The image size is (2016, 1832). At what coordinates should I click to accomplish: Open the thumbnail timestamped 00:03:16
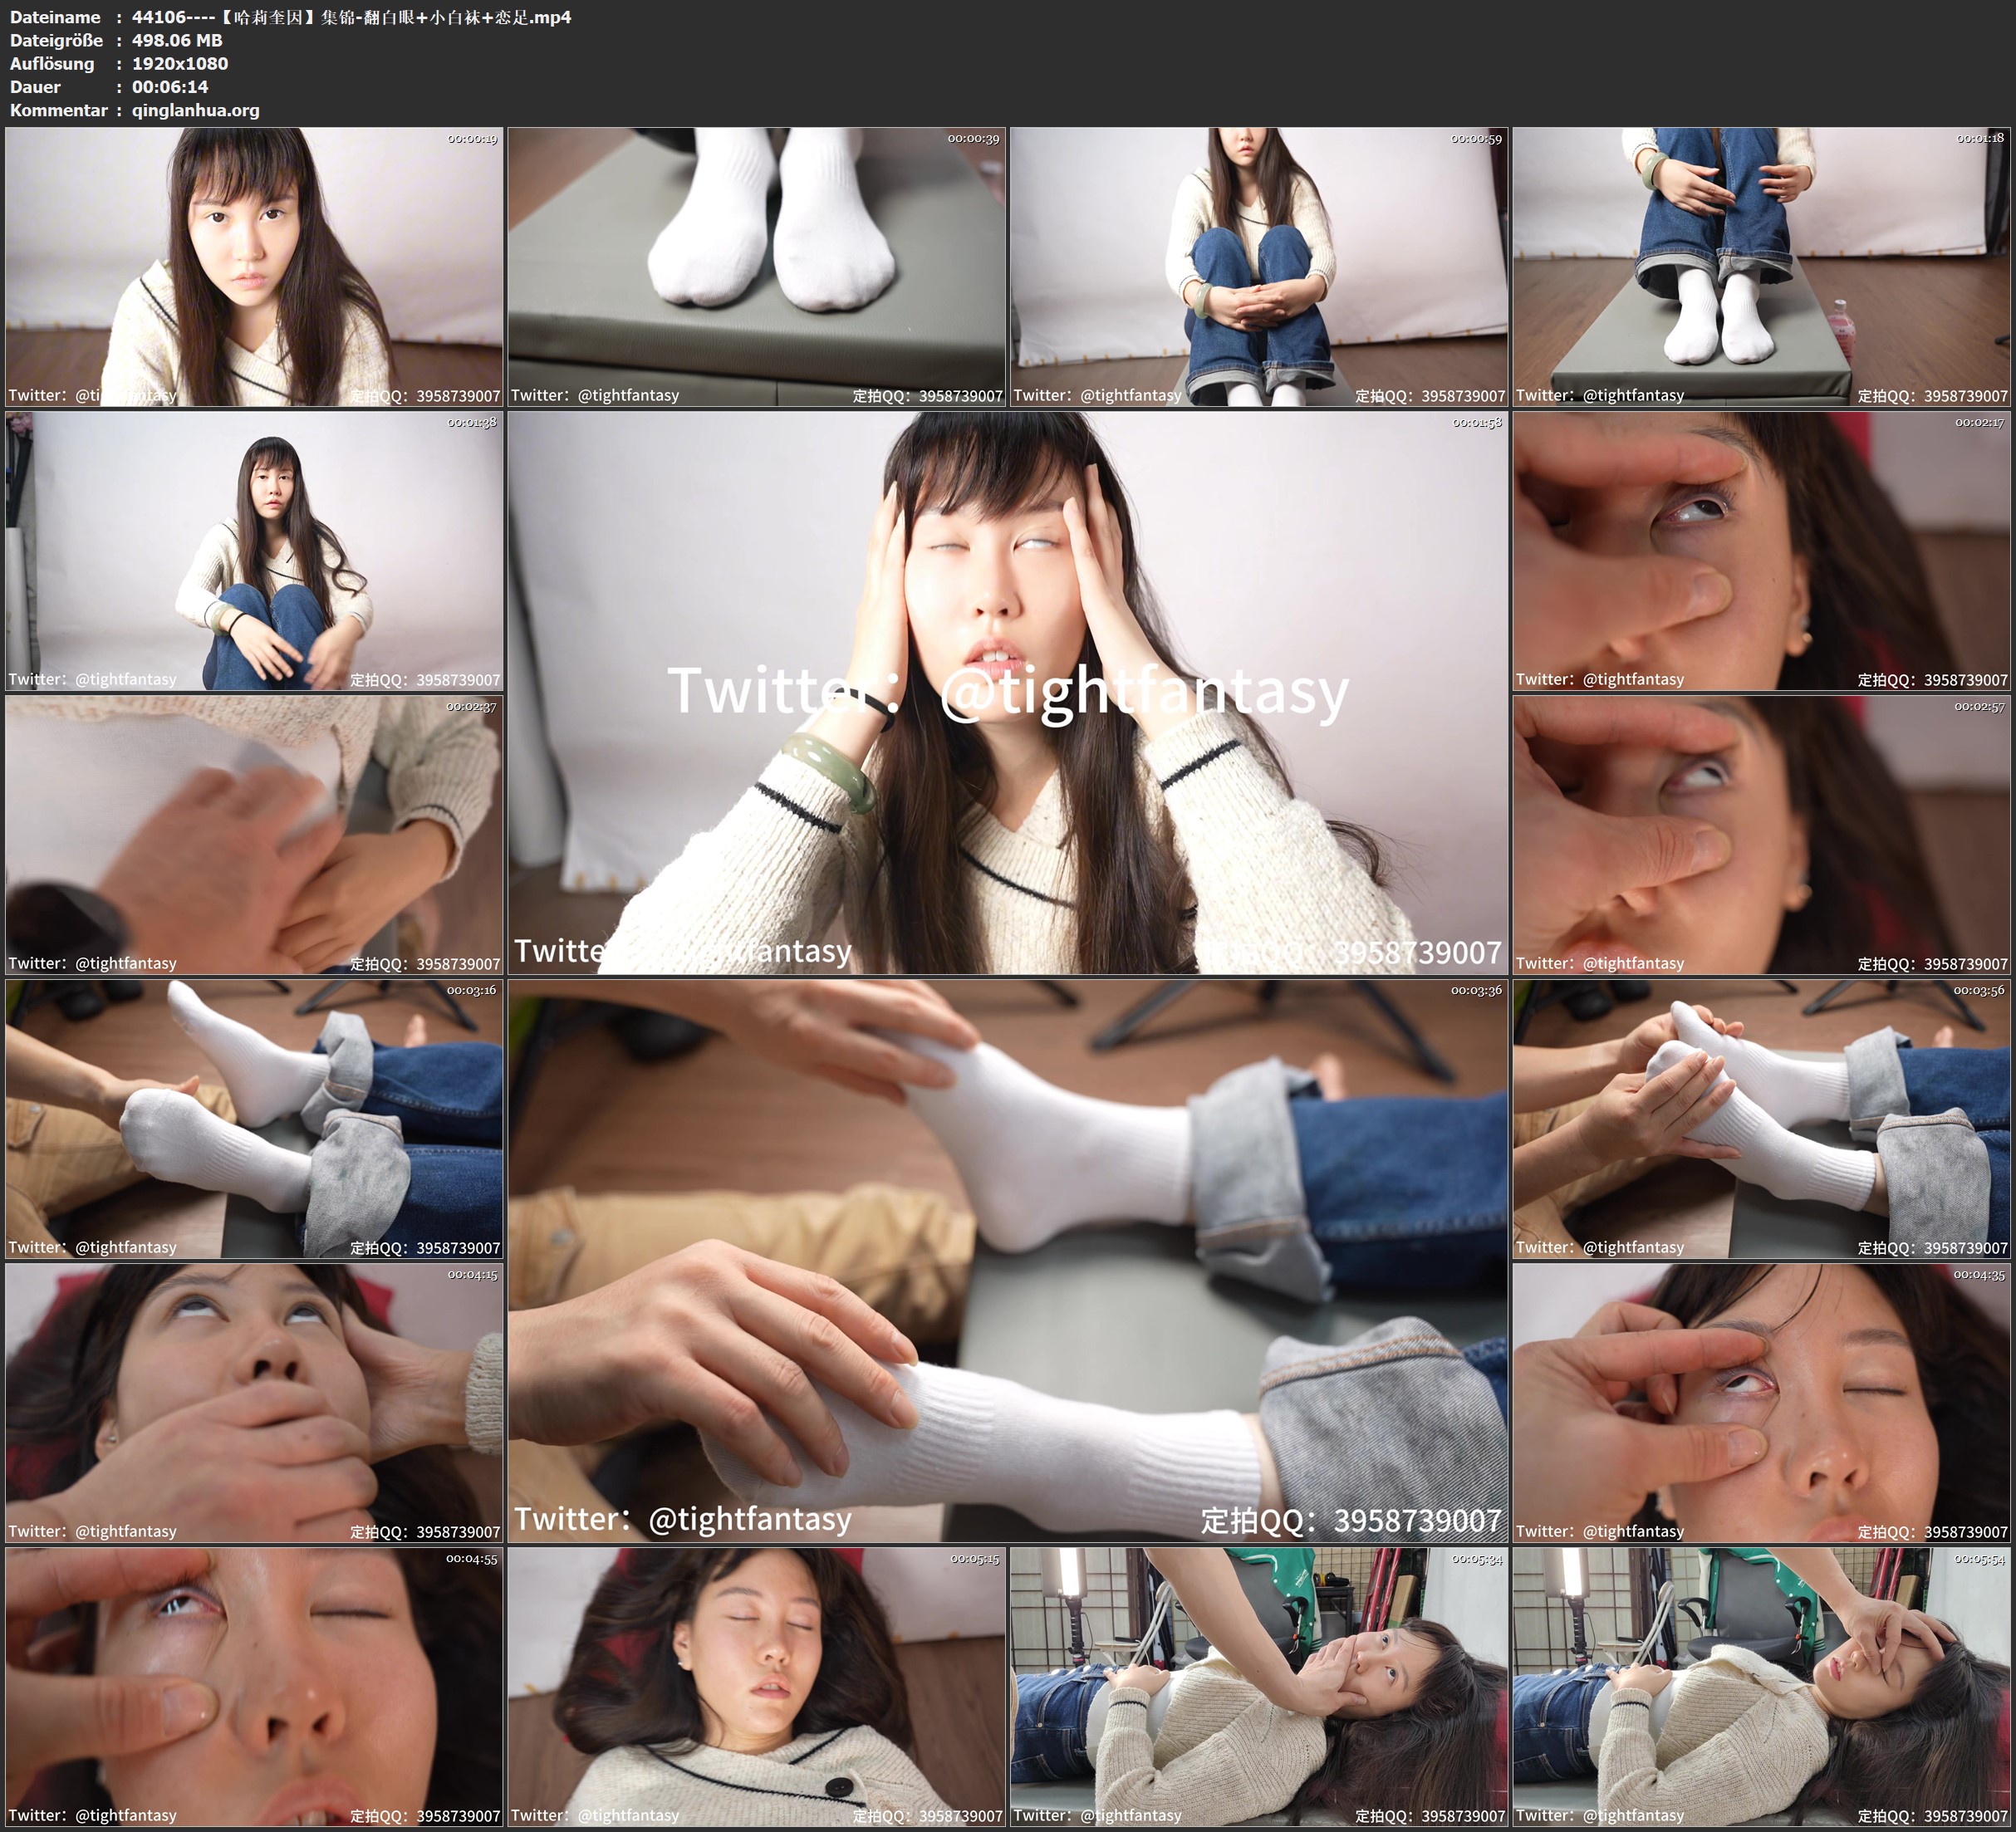pyautogui.click(x=254, y=1118)
